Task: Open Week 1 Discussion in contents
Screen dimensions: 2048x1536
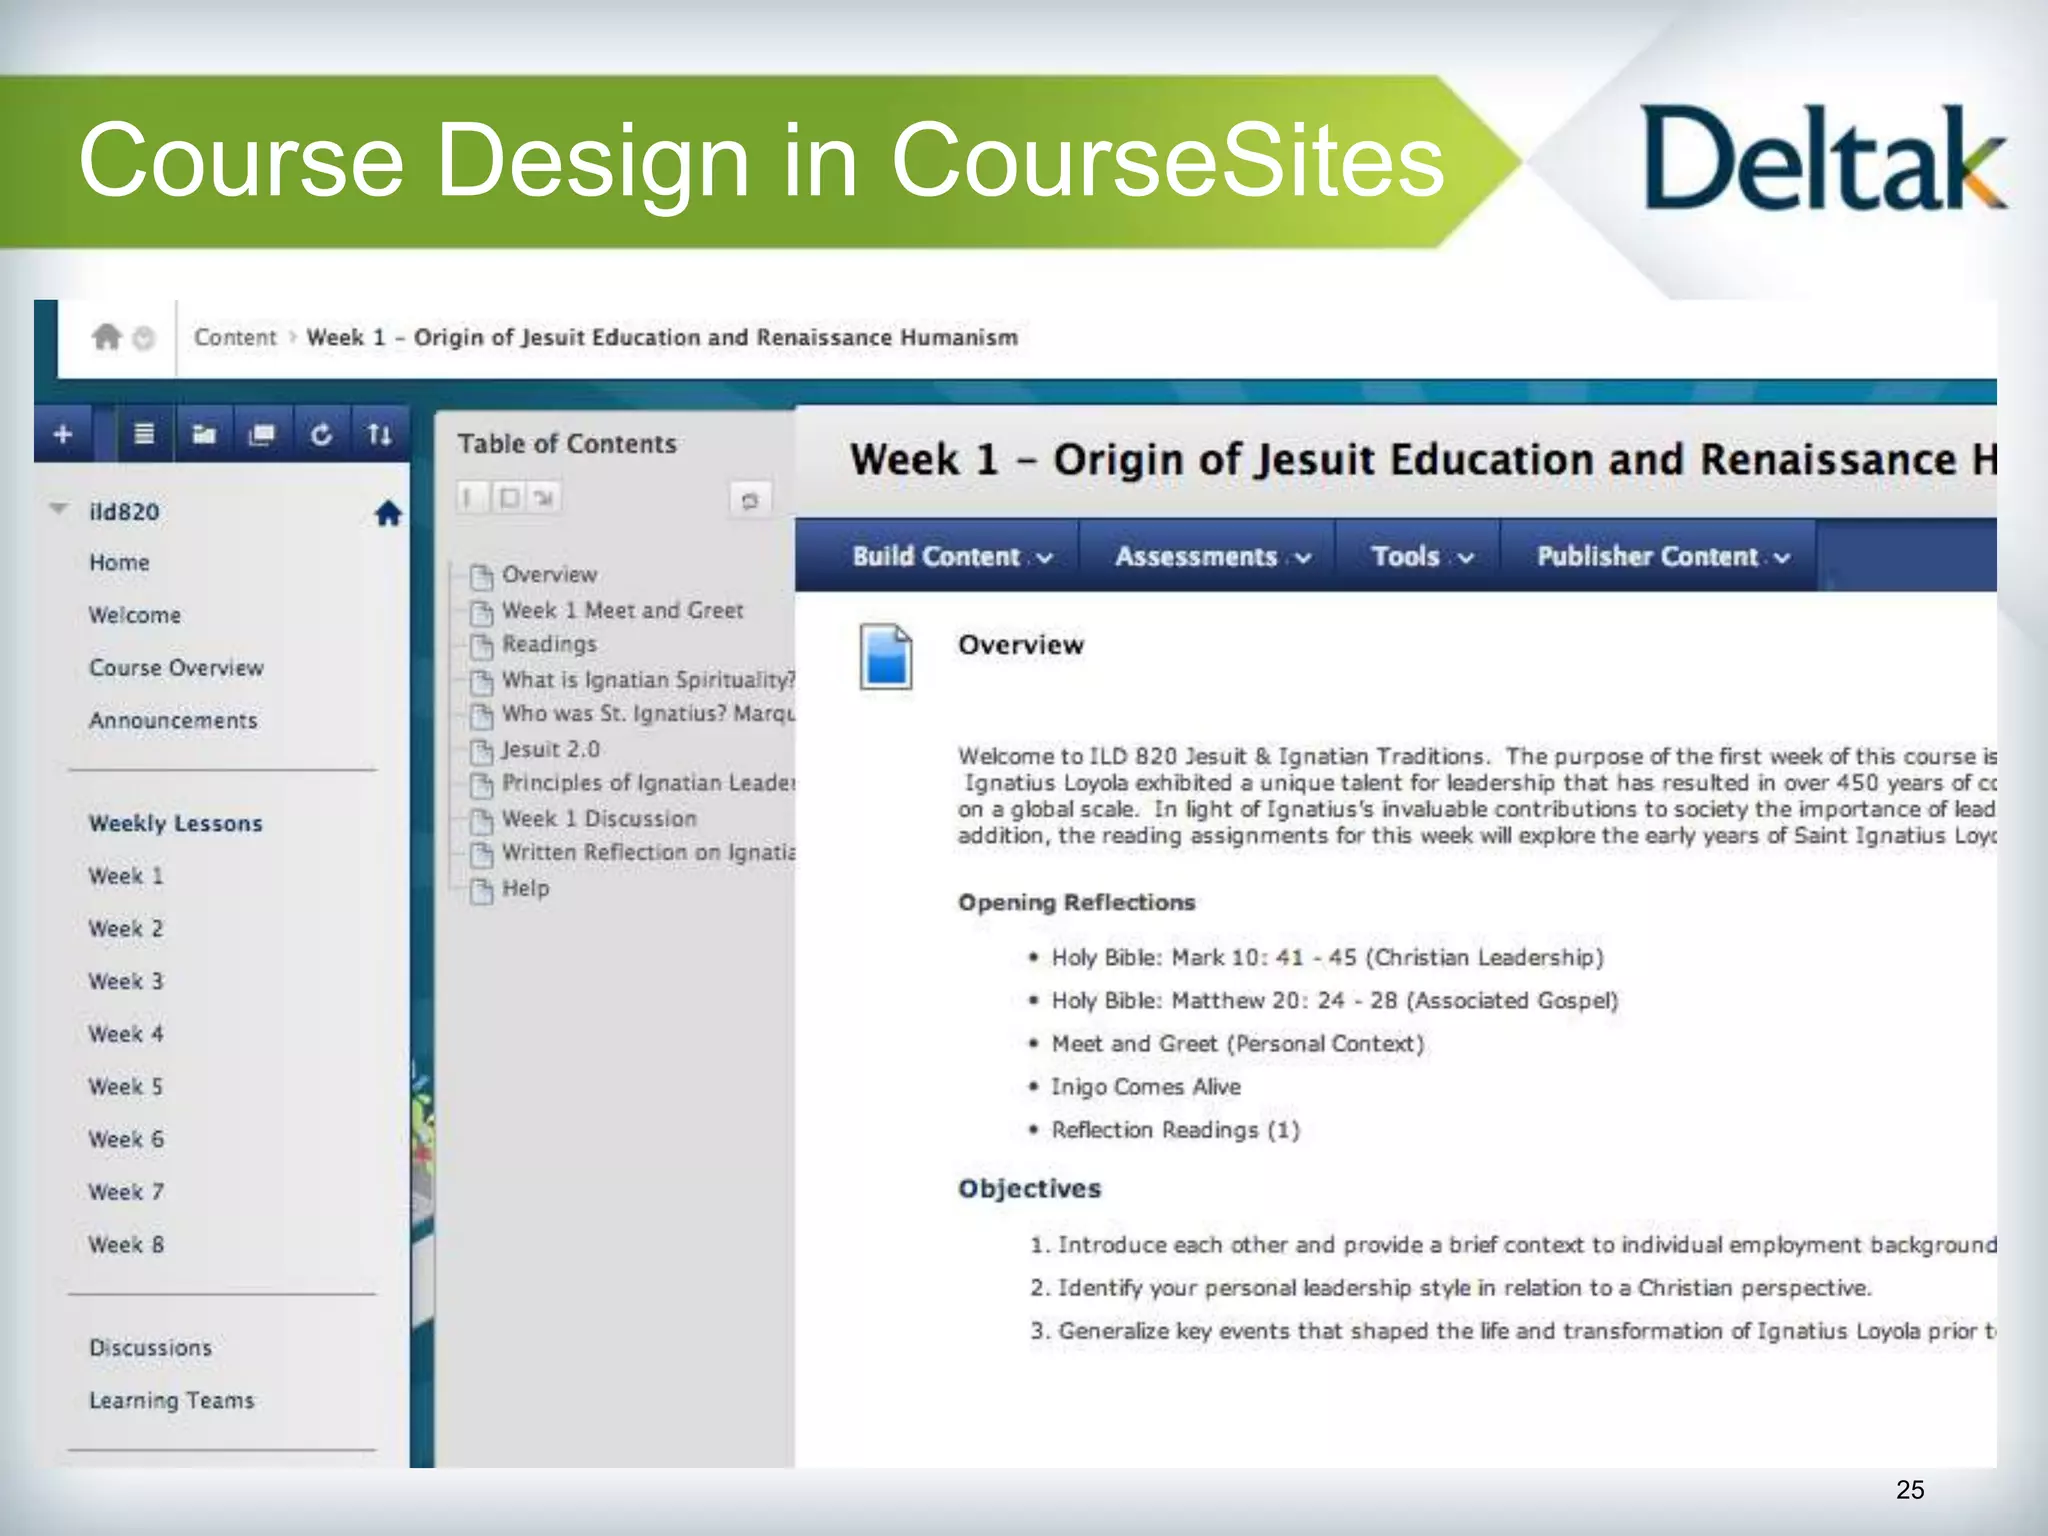Action: [599, 818]
